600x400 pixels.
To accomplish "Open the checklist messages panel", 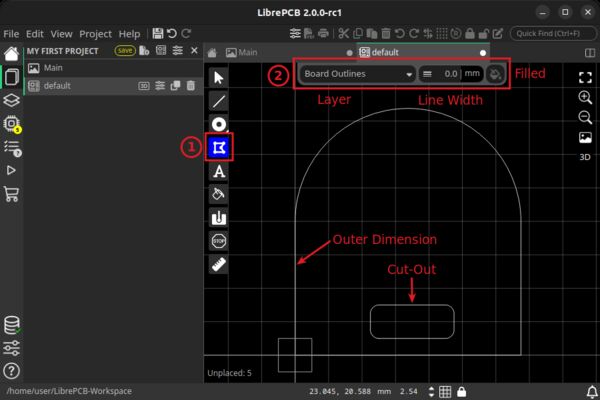I will click(x=11, y=148).
